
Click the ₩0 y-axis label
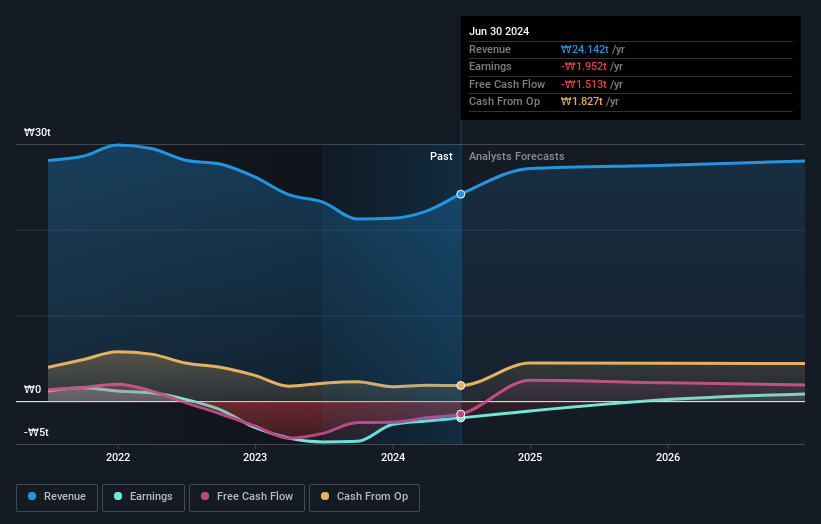(32, 389)
